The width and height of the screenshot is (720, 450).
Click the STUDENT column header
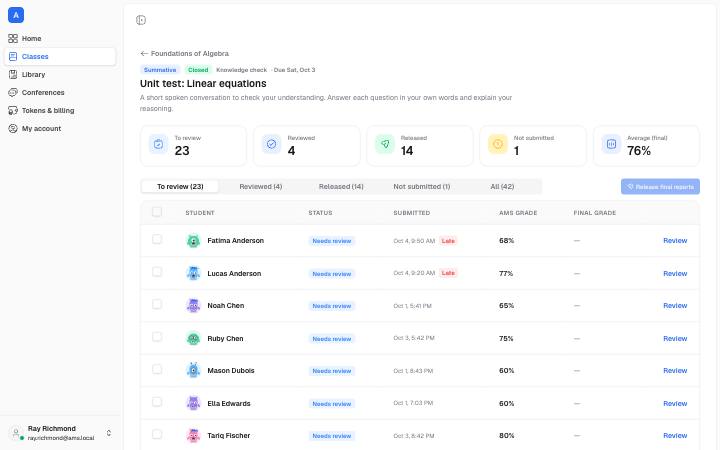click(200, 213)
